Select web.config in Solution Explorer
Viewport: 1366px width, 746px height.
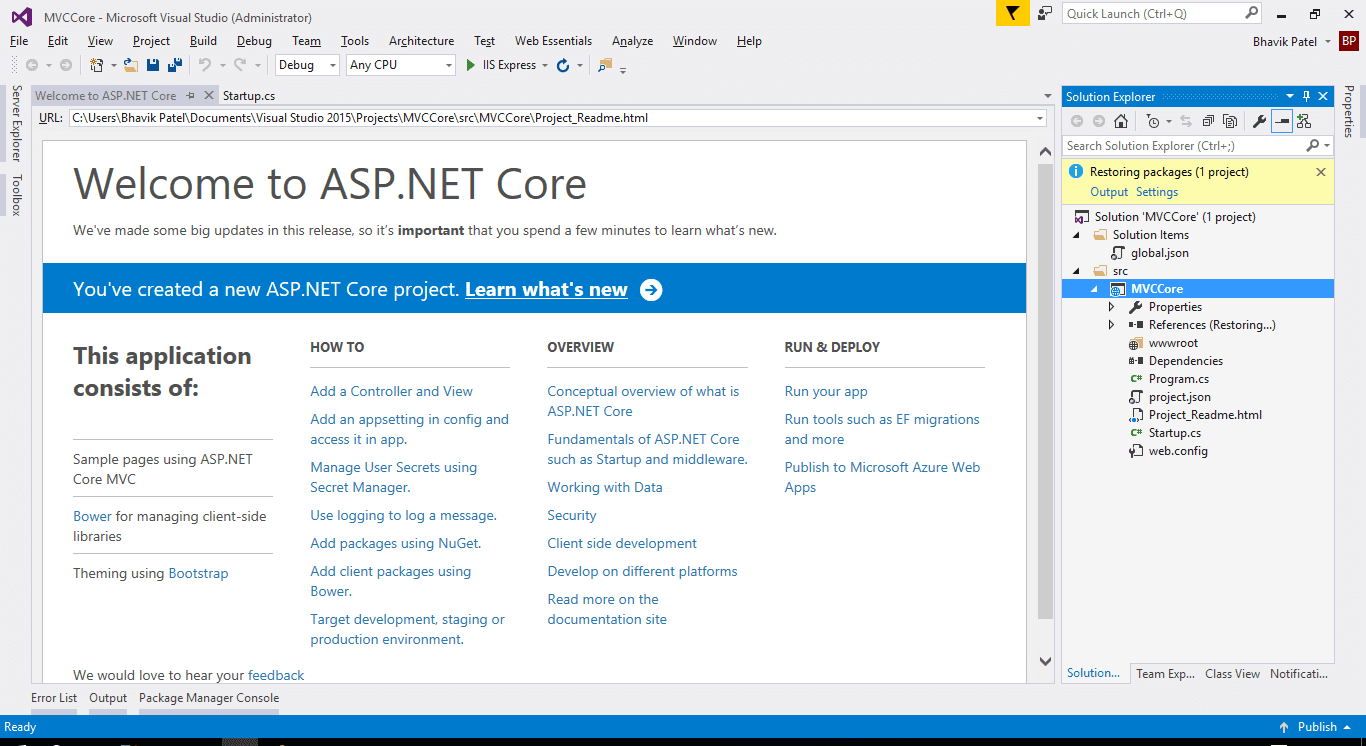[x=1178, y=451]
